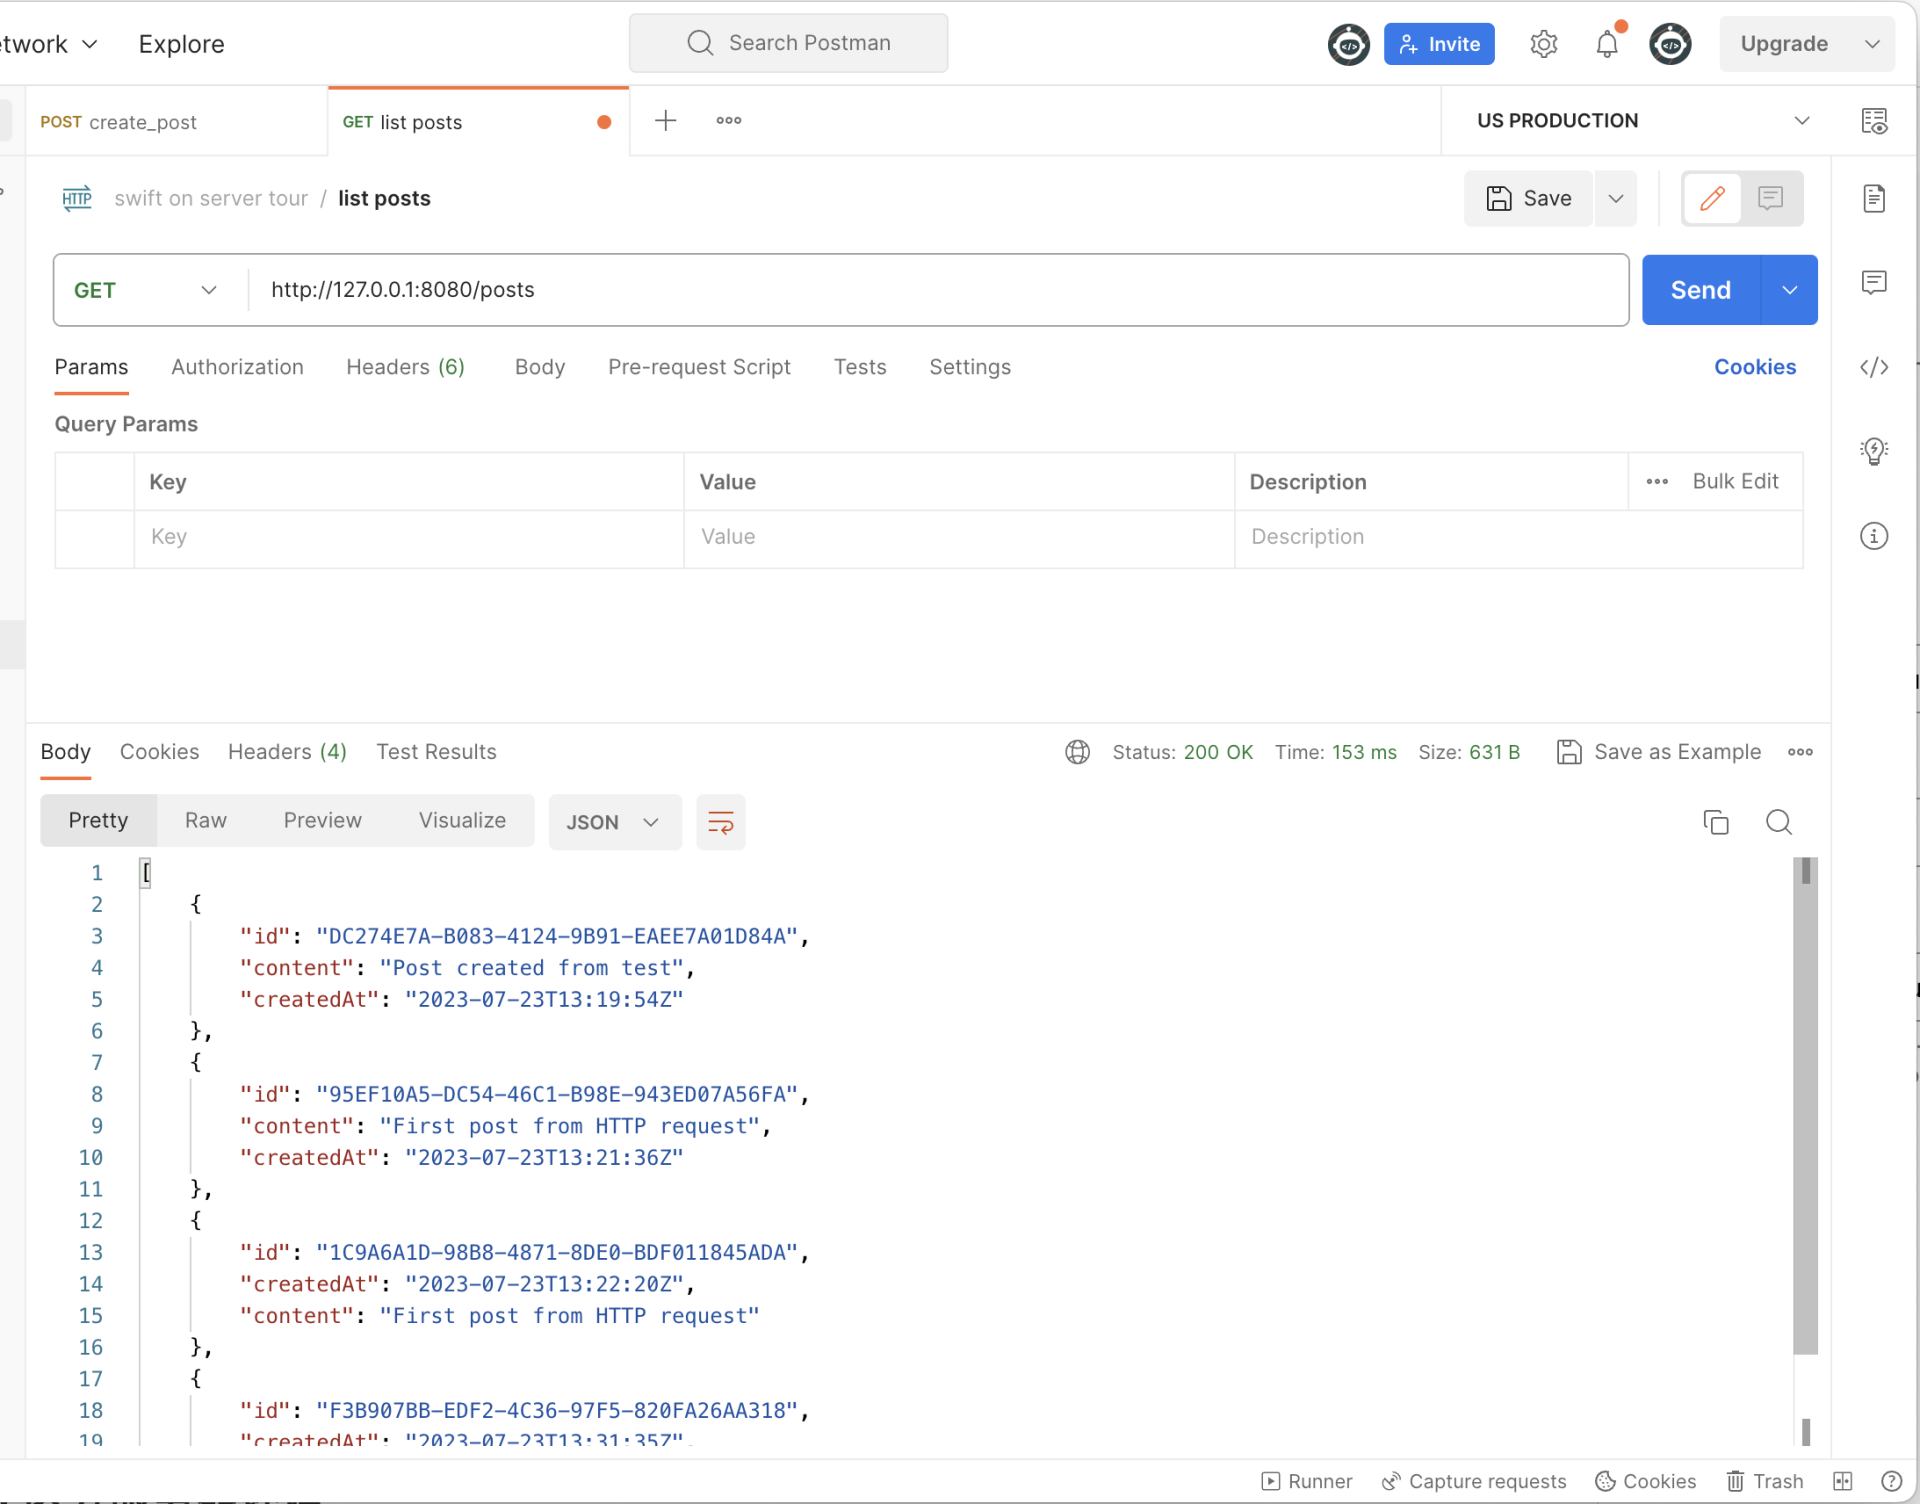The height and width of the screenshot is (1504, 1920).
Task: Open the request info icon
Action: [x=1874, y=536]
